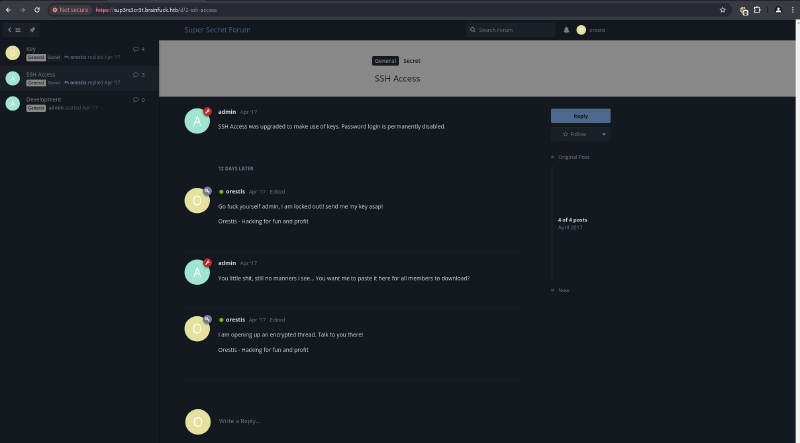This screenshot has width=800, height=443.
Task: Open the orestis user menu
Action: [591, 30]
